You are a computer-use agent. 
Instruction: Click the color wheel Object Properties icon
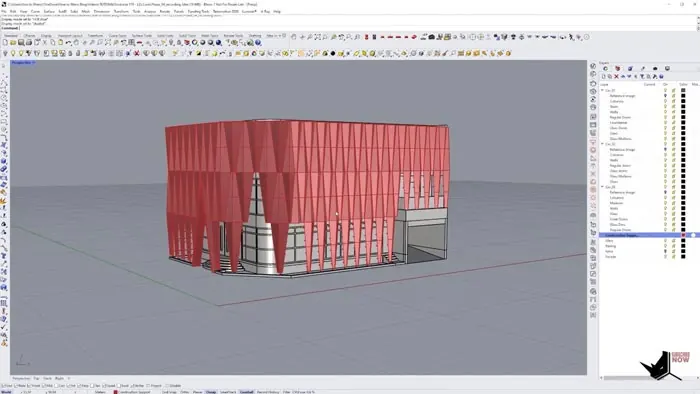click(195, 43)
